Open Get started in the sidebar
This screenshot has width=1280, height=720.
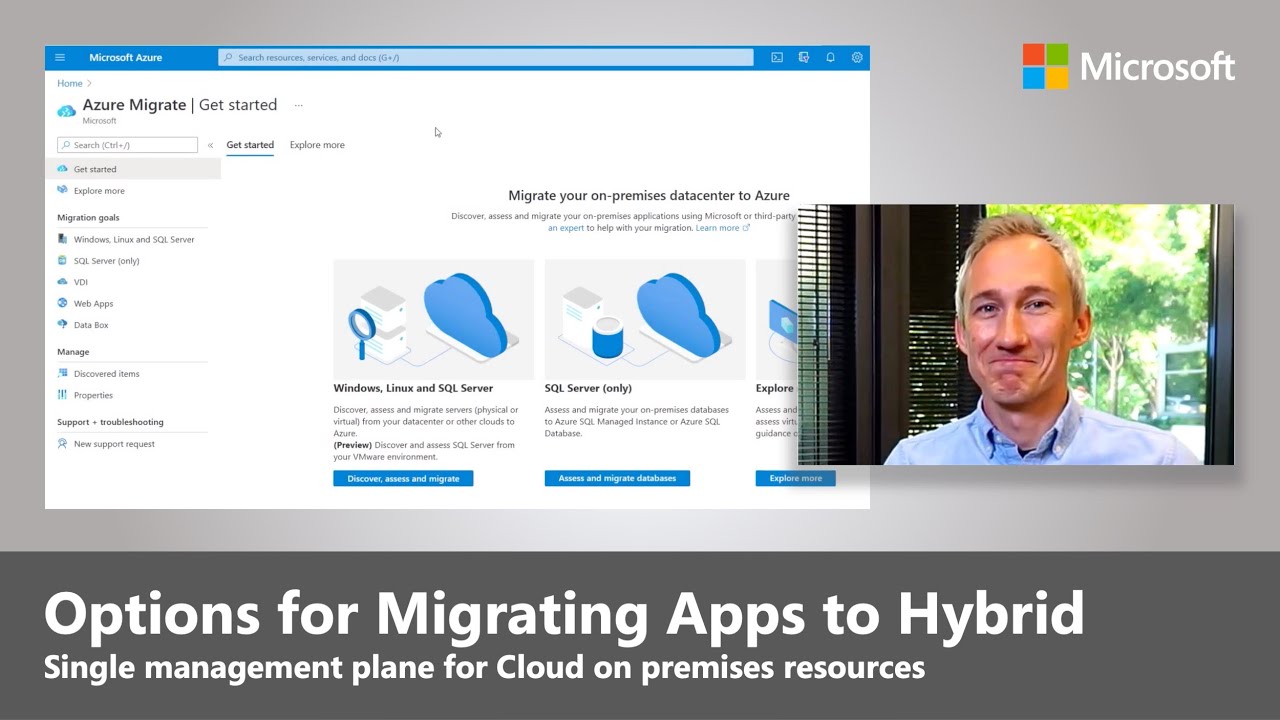(133, 169)
